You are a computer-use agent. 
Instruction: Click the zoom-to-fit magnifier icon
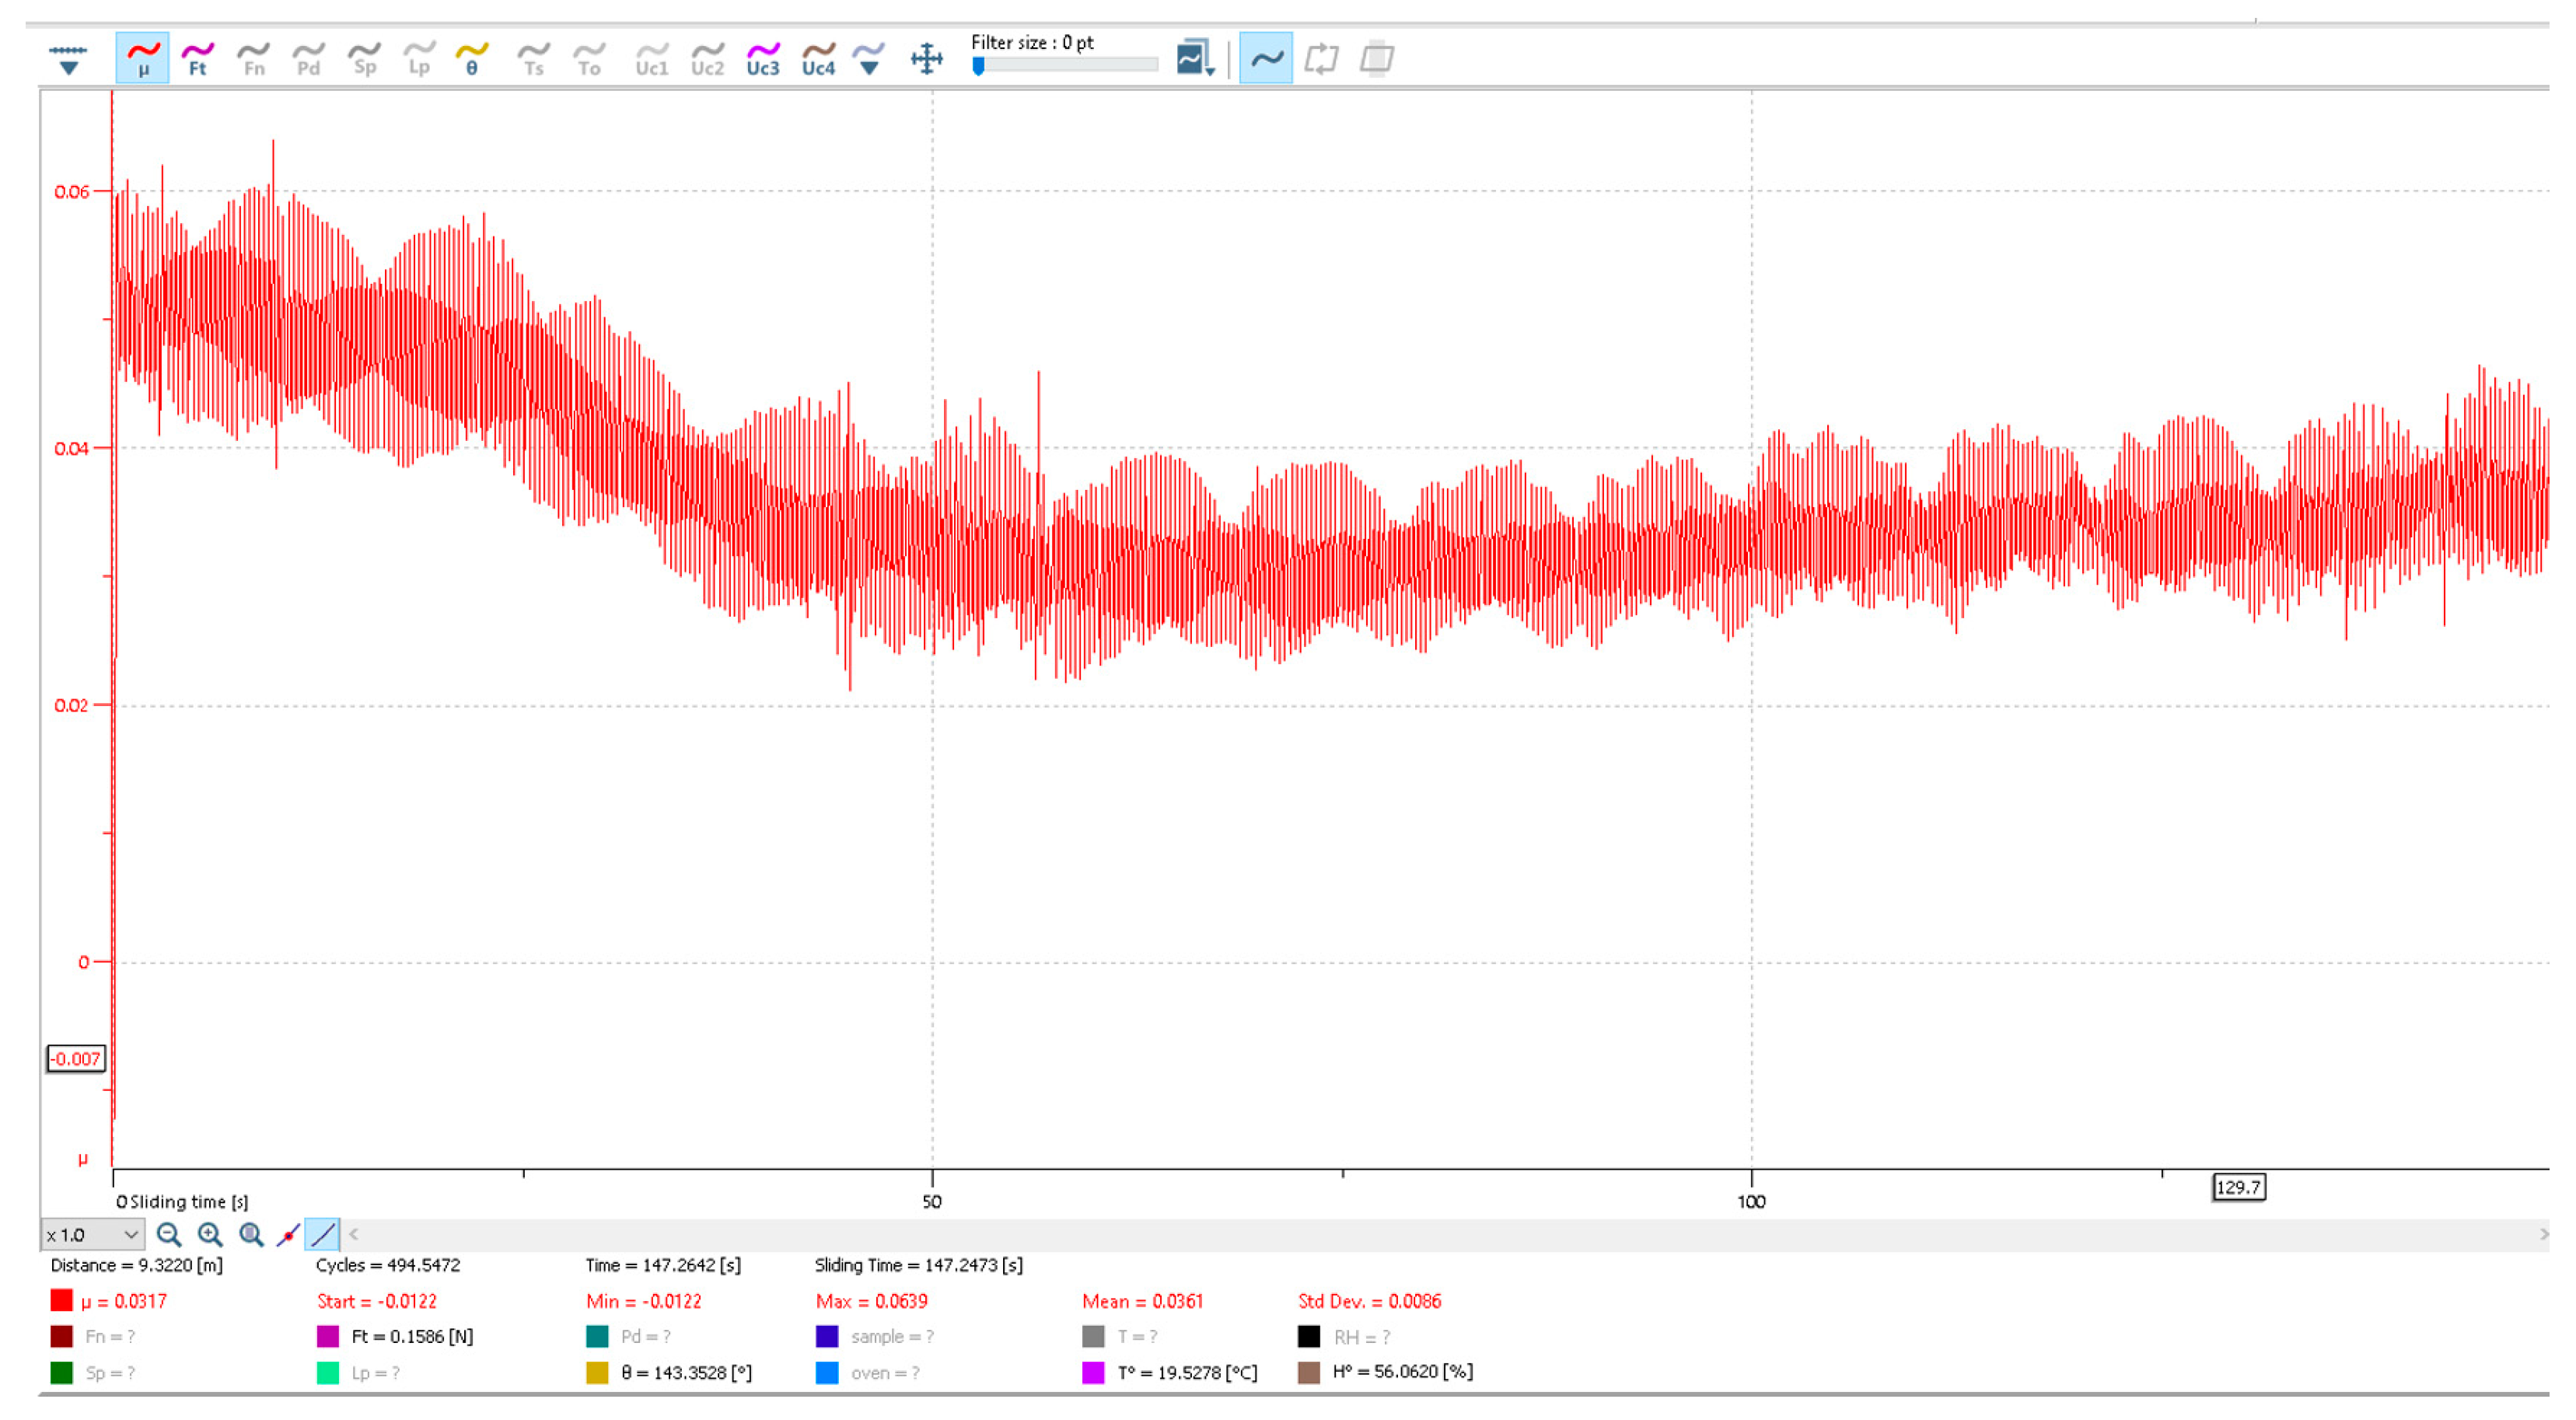click(x=251, y=1235)
